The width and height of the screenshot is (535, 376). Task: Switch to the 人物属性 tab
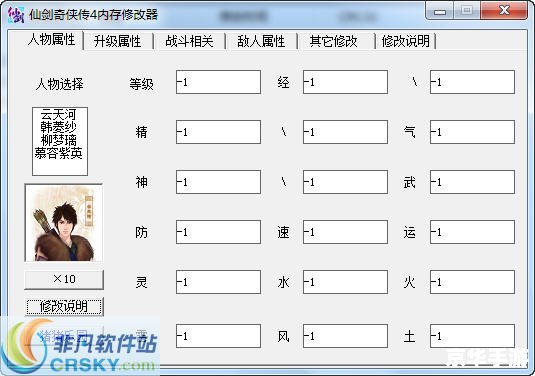coord(51,40)
